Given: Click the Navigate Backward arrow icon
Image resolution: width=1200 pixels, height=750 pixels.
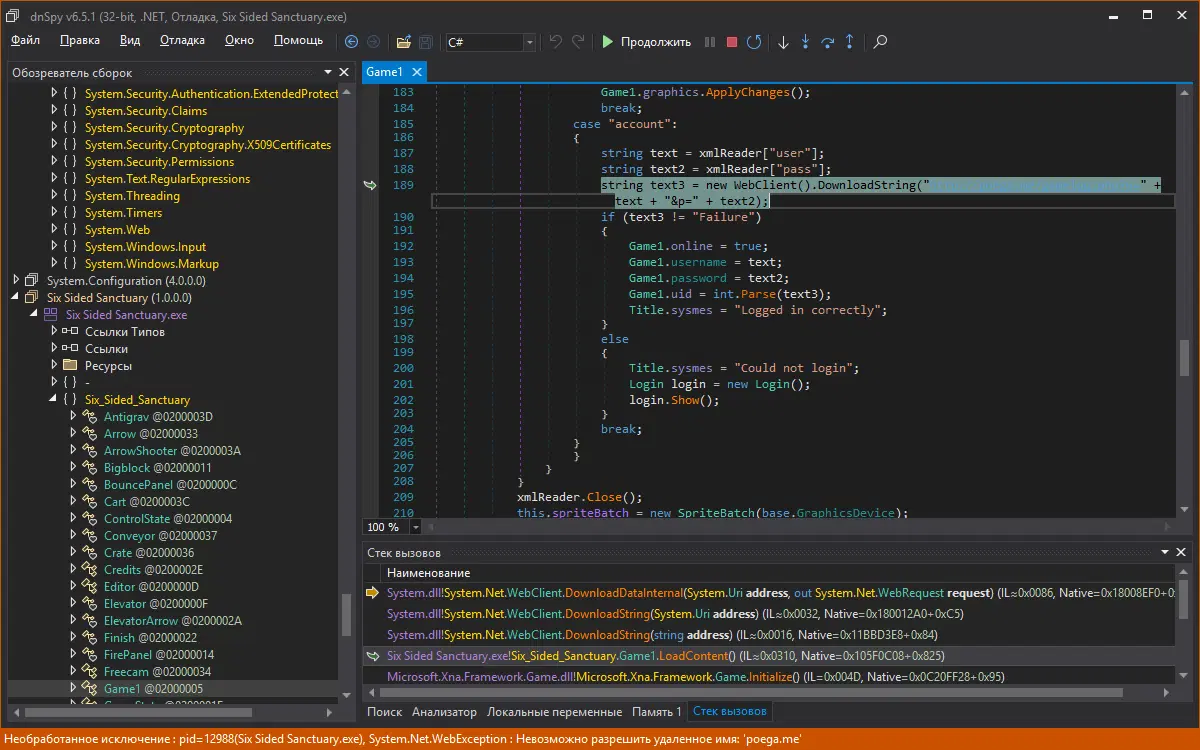Looking at the screenshot, I should 351,42.
